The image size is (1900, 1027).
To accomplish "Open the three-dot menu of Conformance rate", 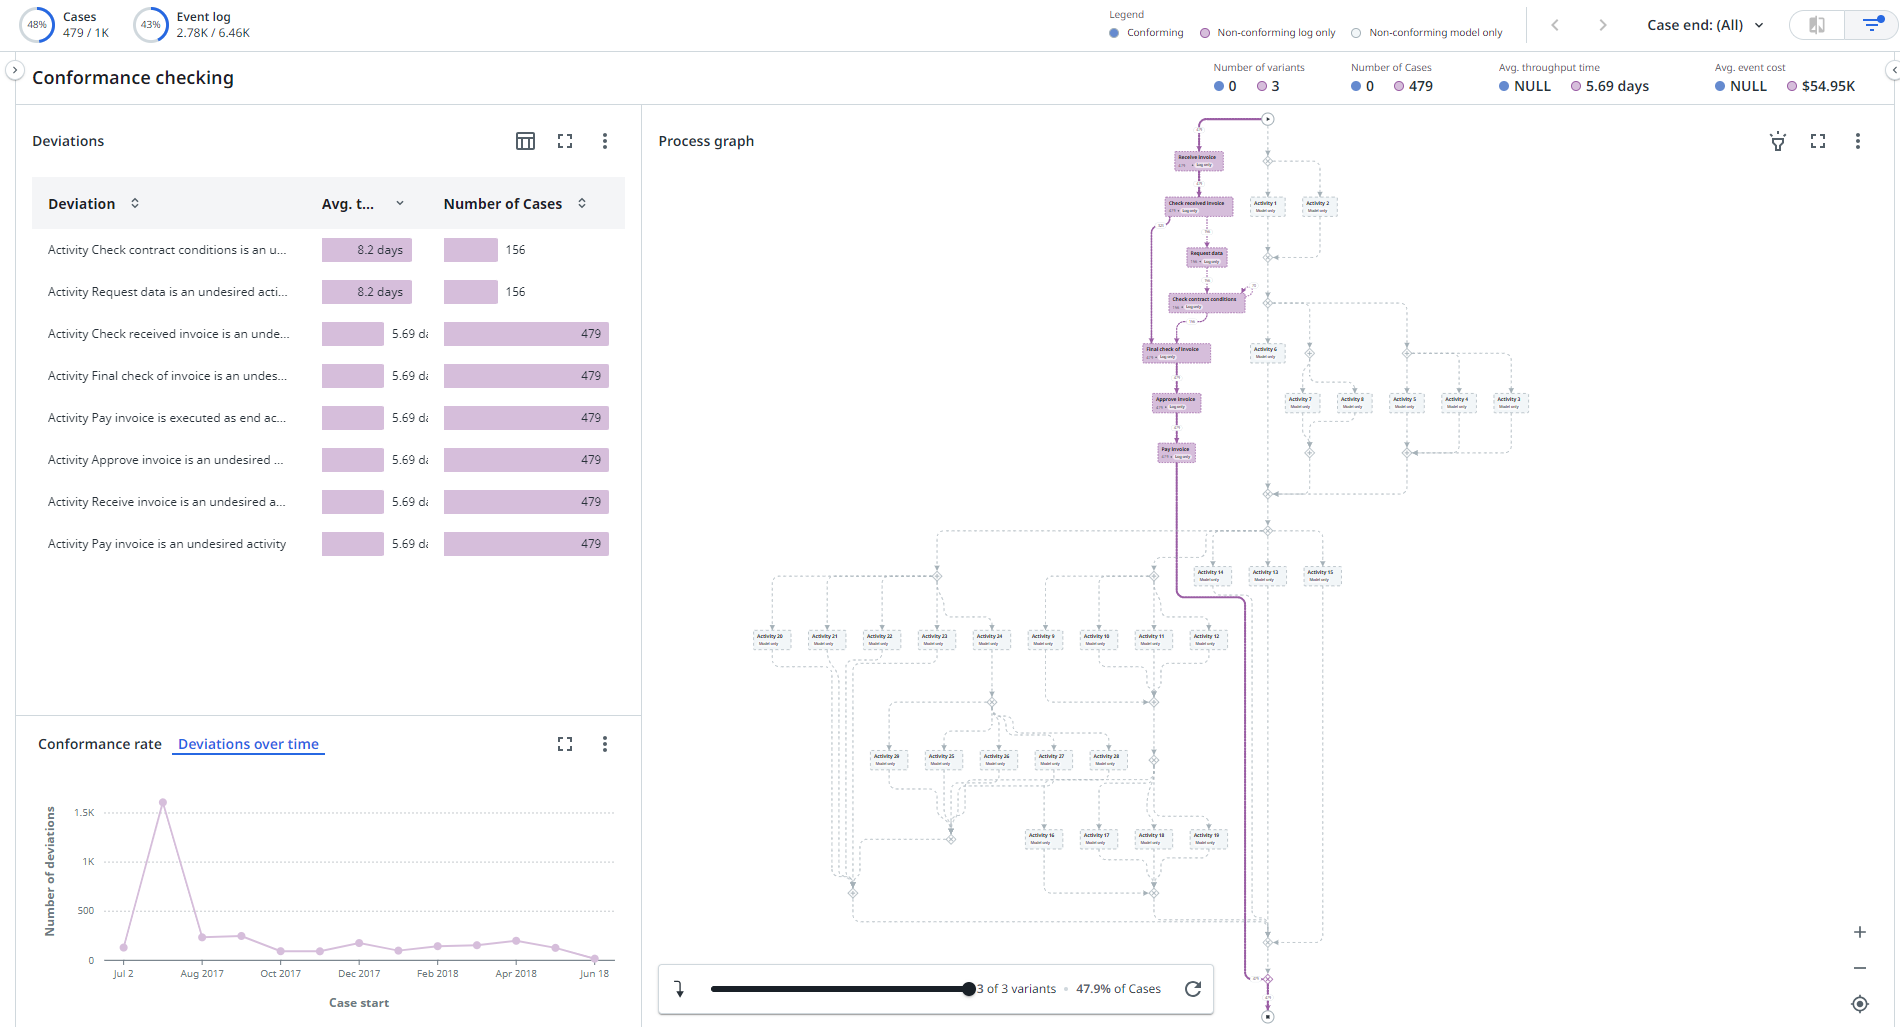I will [604, 744].
